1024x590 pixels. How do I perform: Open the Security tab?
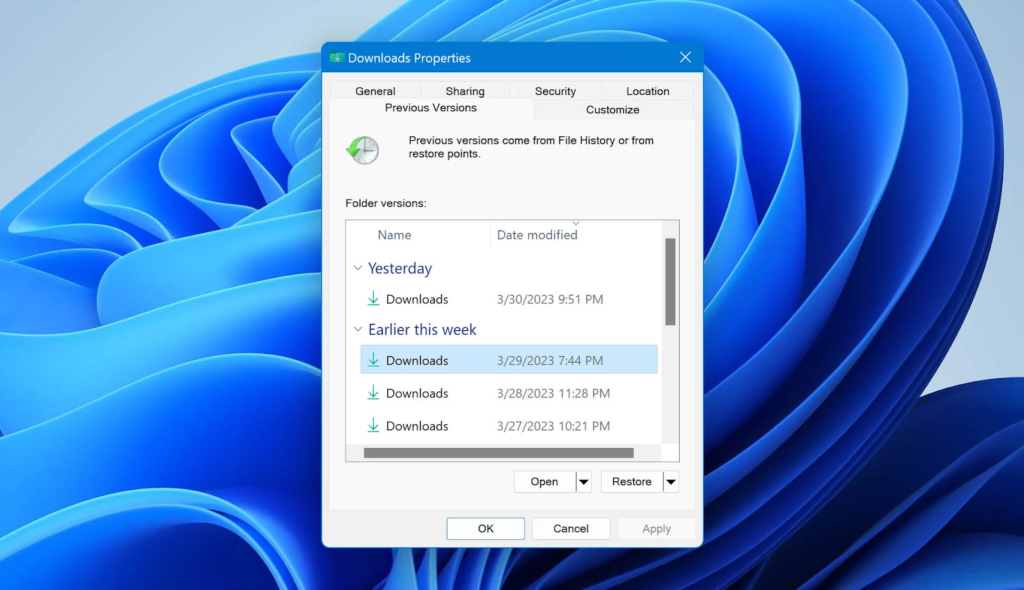pos(555,91)
